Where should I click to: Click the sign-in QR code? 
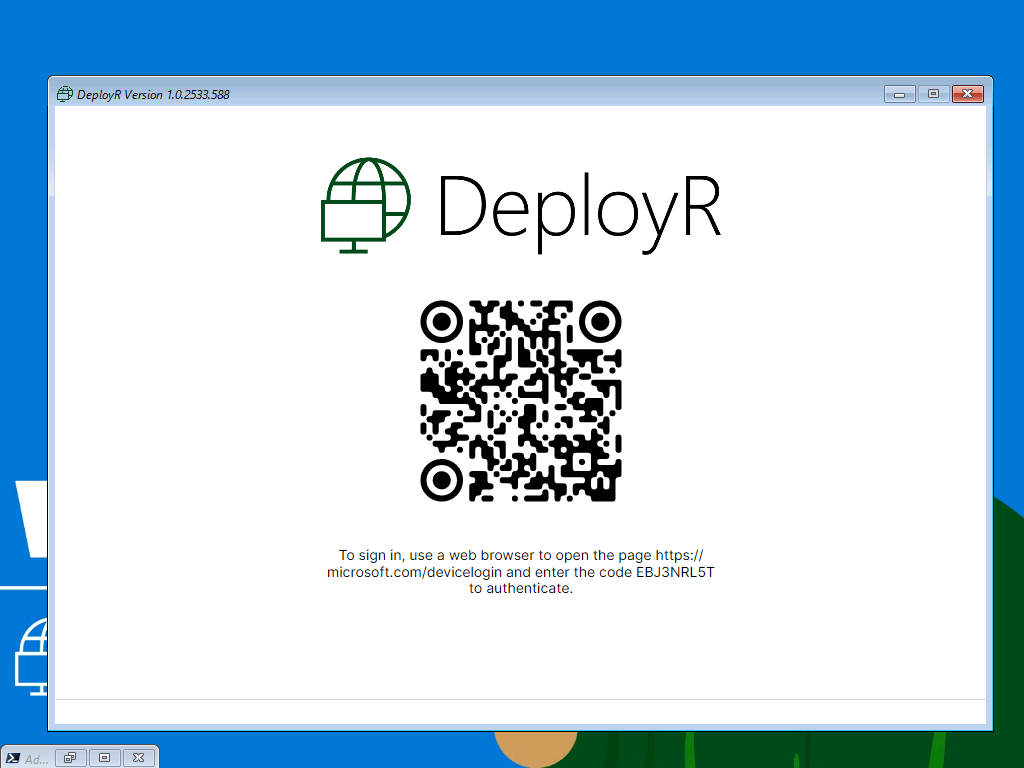(x=520, y=400)
